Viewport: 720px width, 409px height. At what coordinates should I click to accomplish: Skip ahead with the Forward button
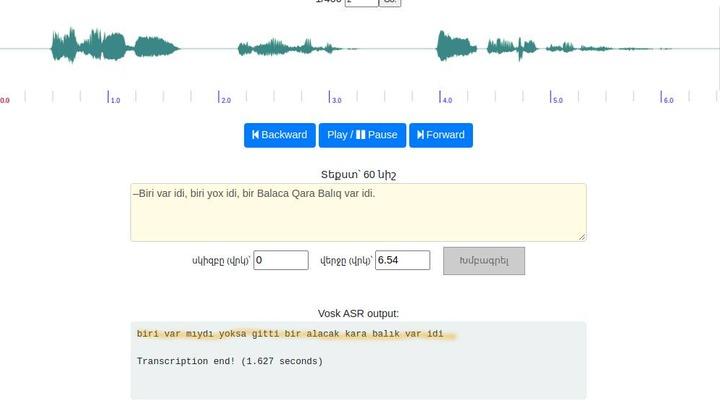[440, 135]
